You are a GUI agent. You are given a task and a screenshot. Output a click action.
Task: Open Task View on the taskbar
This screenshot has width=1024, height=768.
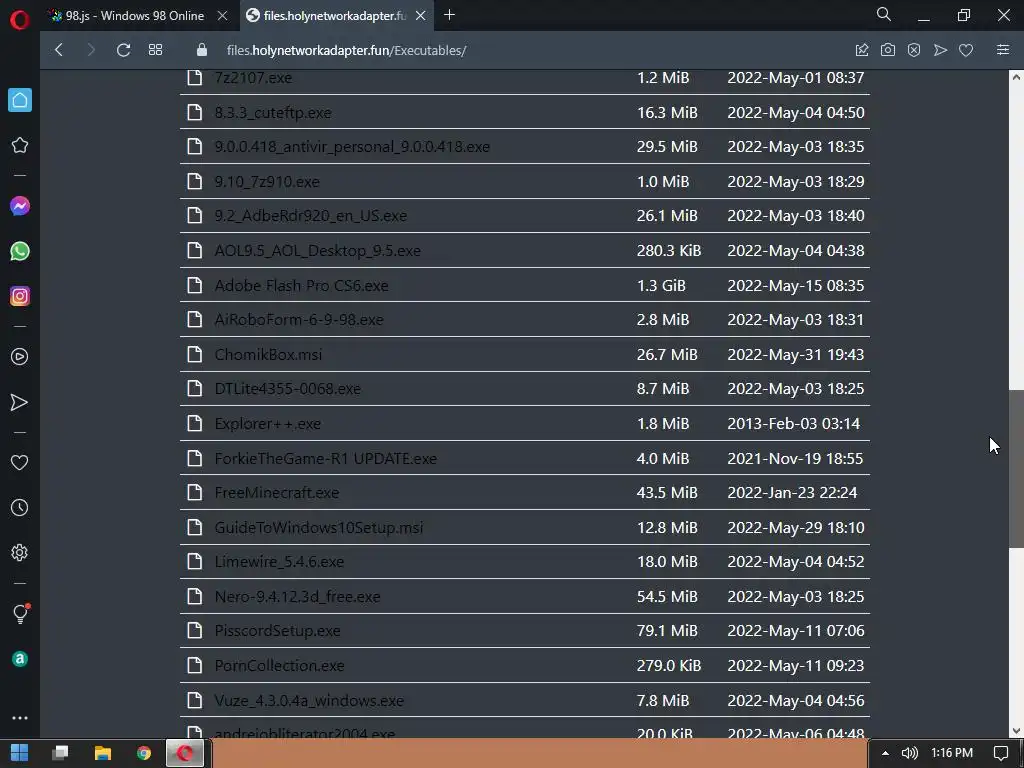pyautogui.click(x=61, y=753)
